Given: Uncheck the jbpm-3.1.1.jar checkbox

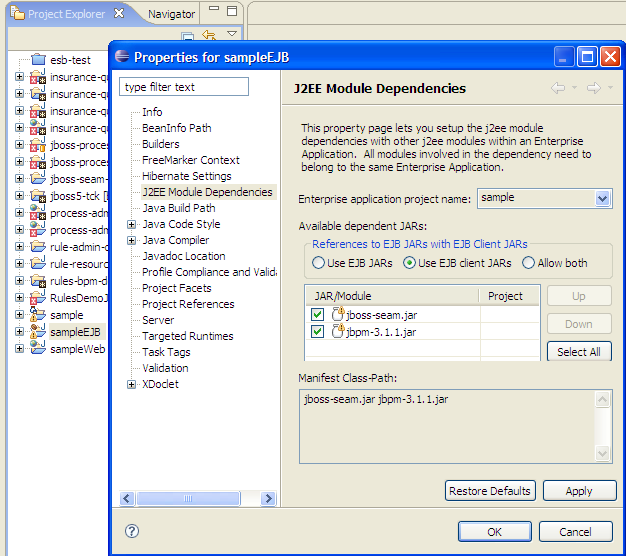Looking at the screenshot, I should (x=317, y=331).
